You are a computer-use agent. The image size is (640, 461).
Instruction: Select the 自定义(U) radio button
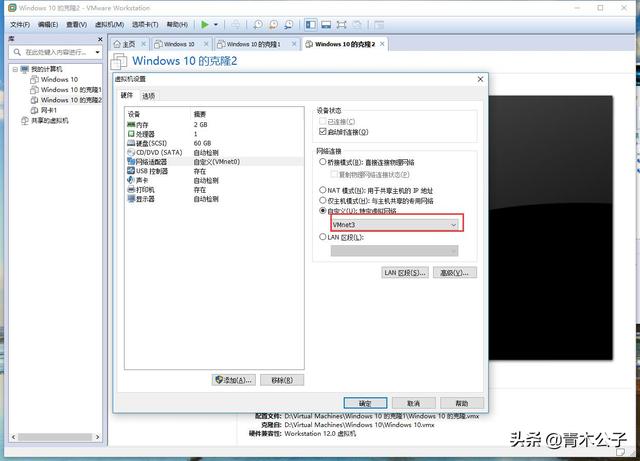tap(322, 211)
